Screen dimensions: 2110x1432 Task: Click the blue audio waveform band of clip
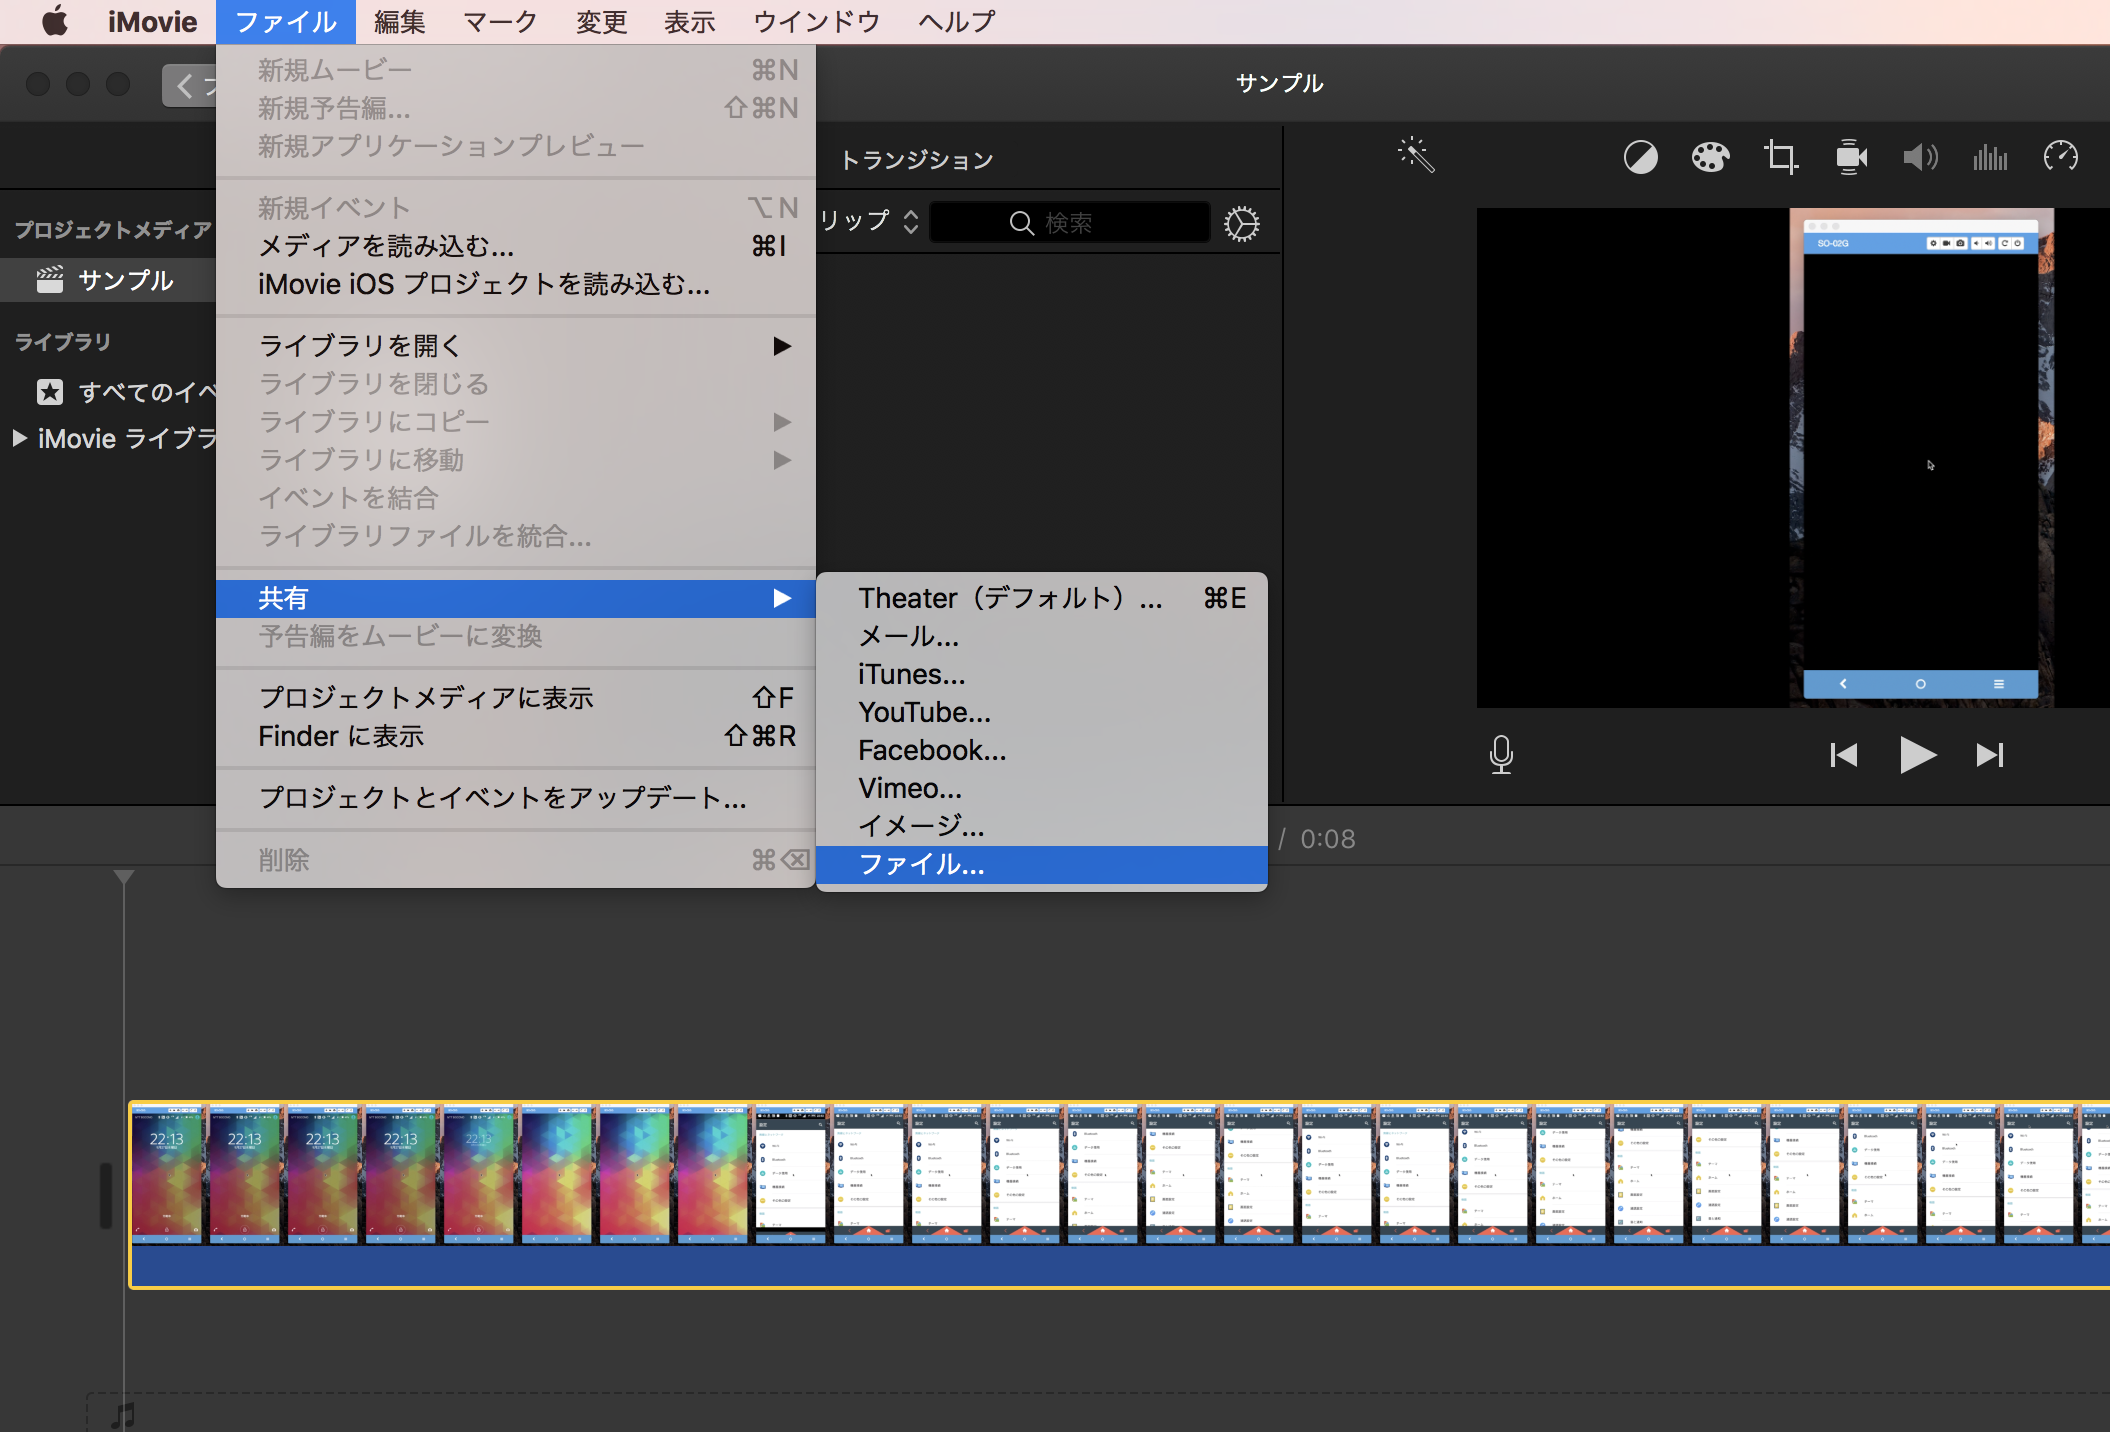pyautogui.click(x=1120, y=1266)
